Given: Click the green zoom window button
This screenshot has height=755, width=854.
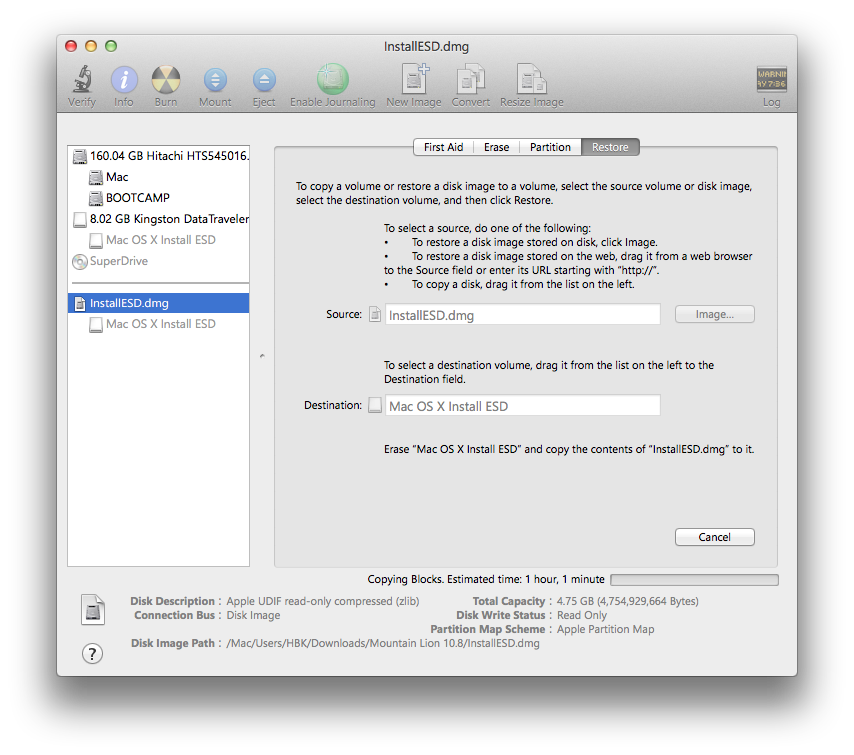Looking at the screenshot, I should coord(111,46).
